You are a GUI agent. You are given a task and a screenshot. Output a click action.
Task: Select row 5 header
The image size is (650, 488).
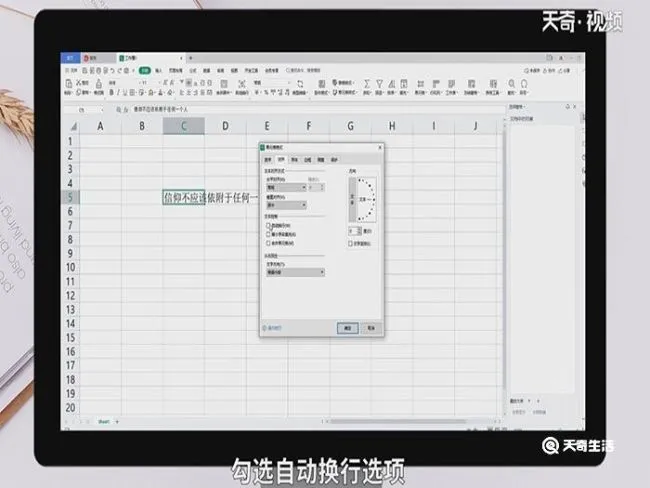[x=70, y=197]
